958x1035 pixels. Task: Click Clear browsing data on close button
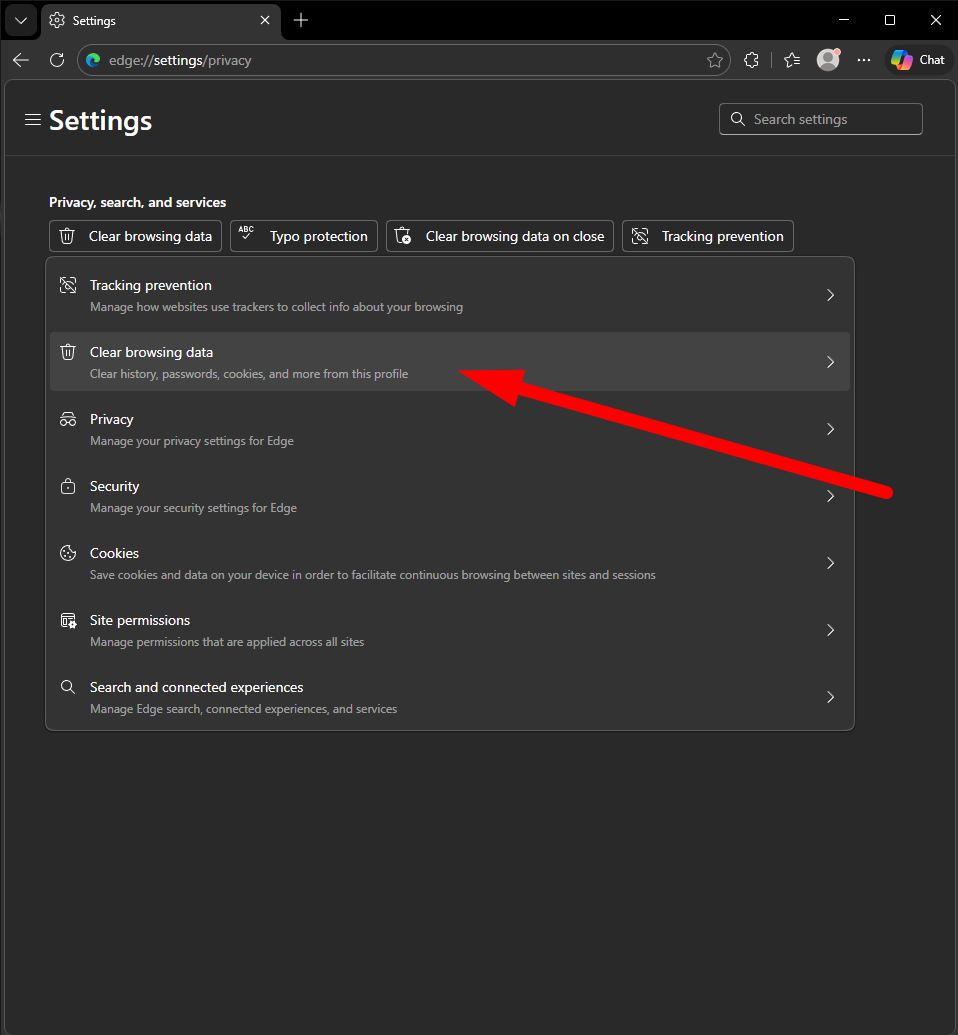click(x=499, y=236)
